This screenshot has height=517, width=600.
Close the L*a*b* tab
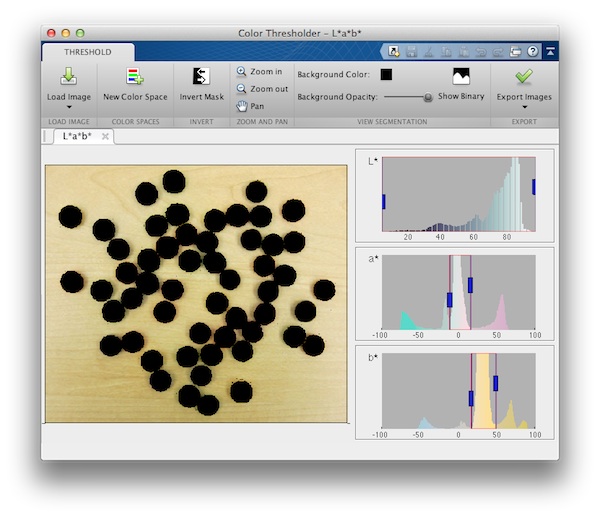[106, 136]
